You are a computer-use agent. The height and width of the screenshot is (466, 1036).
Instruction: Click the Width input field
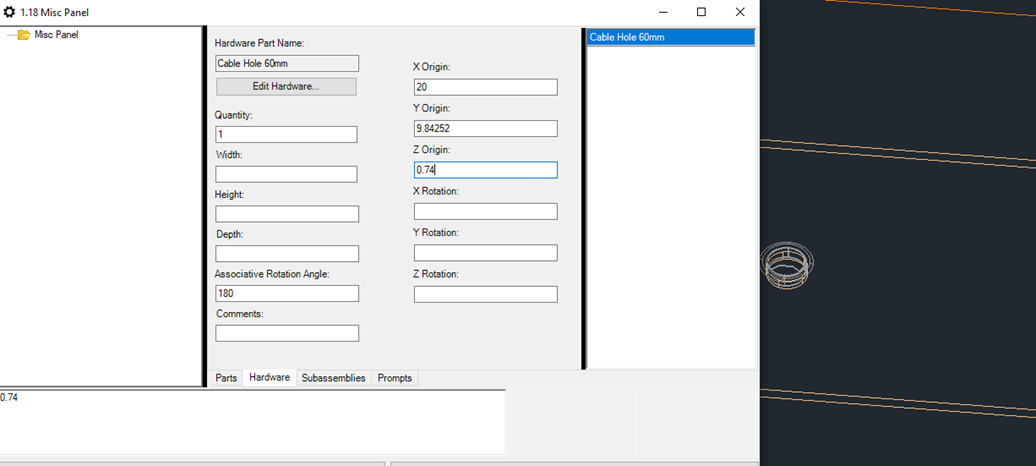[x=286, y=174]
